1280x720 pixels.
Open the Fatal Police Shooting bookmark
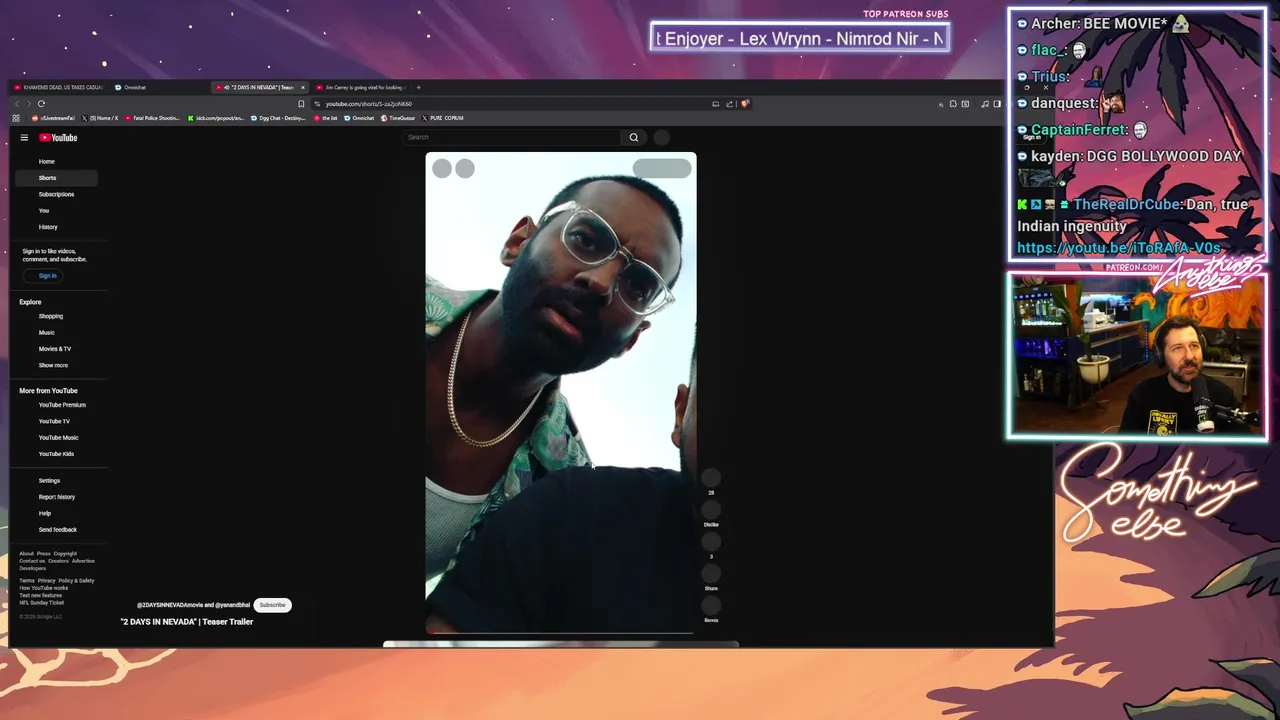[152, 118]
